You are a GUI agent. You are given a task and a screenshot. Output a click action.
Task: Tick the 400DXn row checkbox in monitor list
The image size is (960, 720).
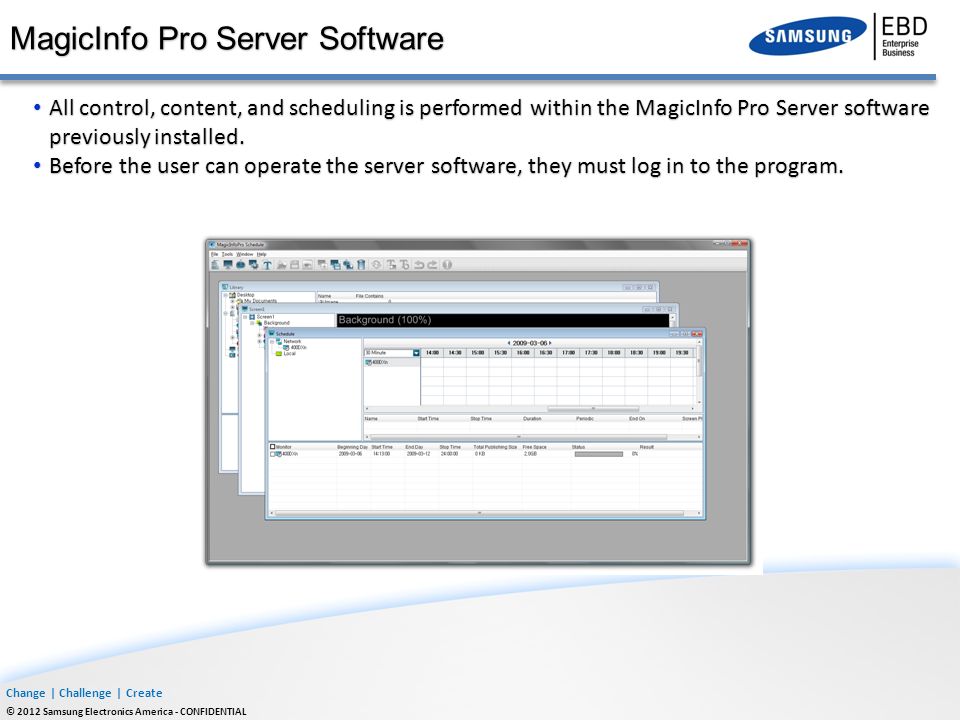point(273,454)
